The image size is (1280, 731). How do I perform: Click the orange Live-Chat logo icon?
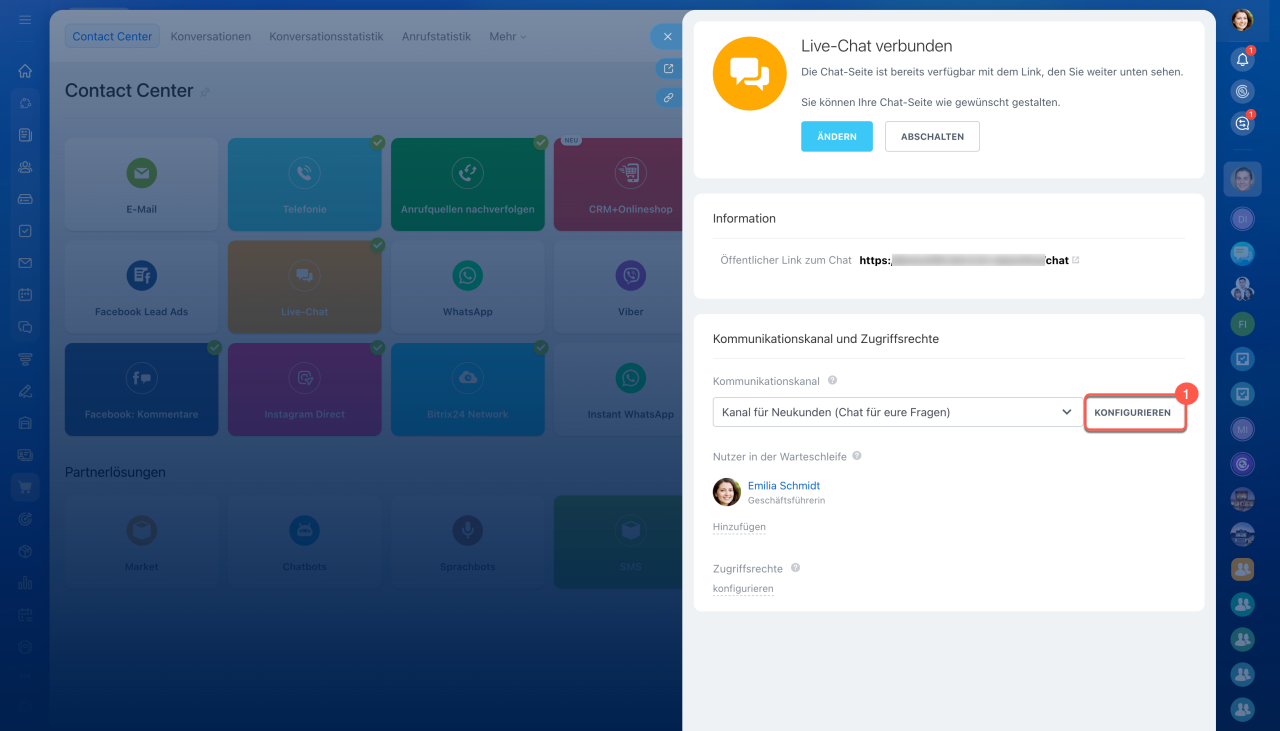click(749, 73)
